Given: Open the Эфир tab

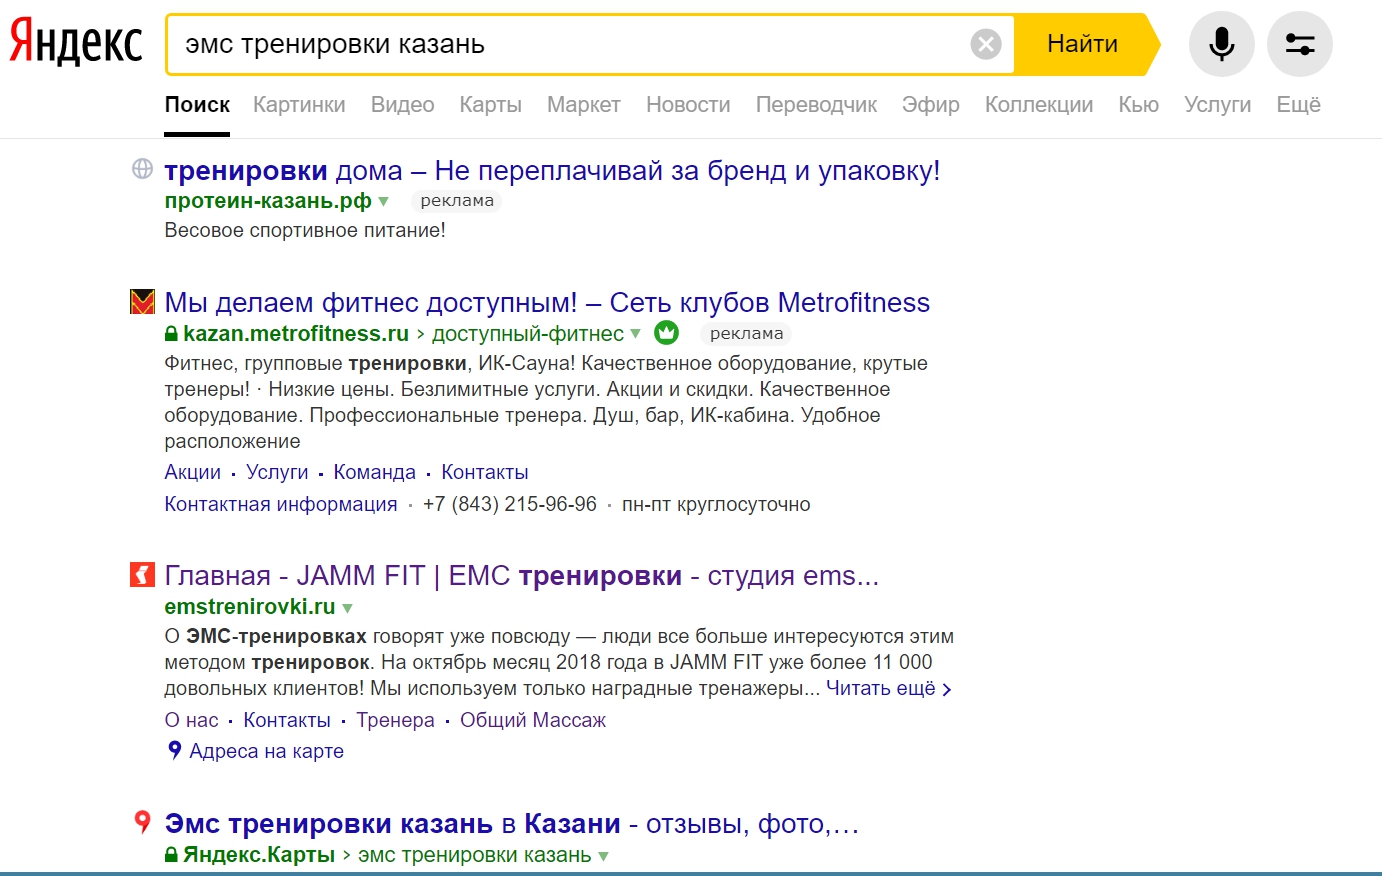Looking at the screenshot, I should click(931, 105).
